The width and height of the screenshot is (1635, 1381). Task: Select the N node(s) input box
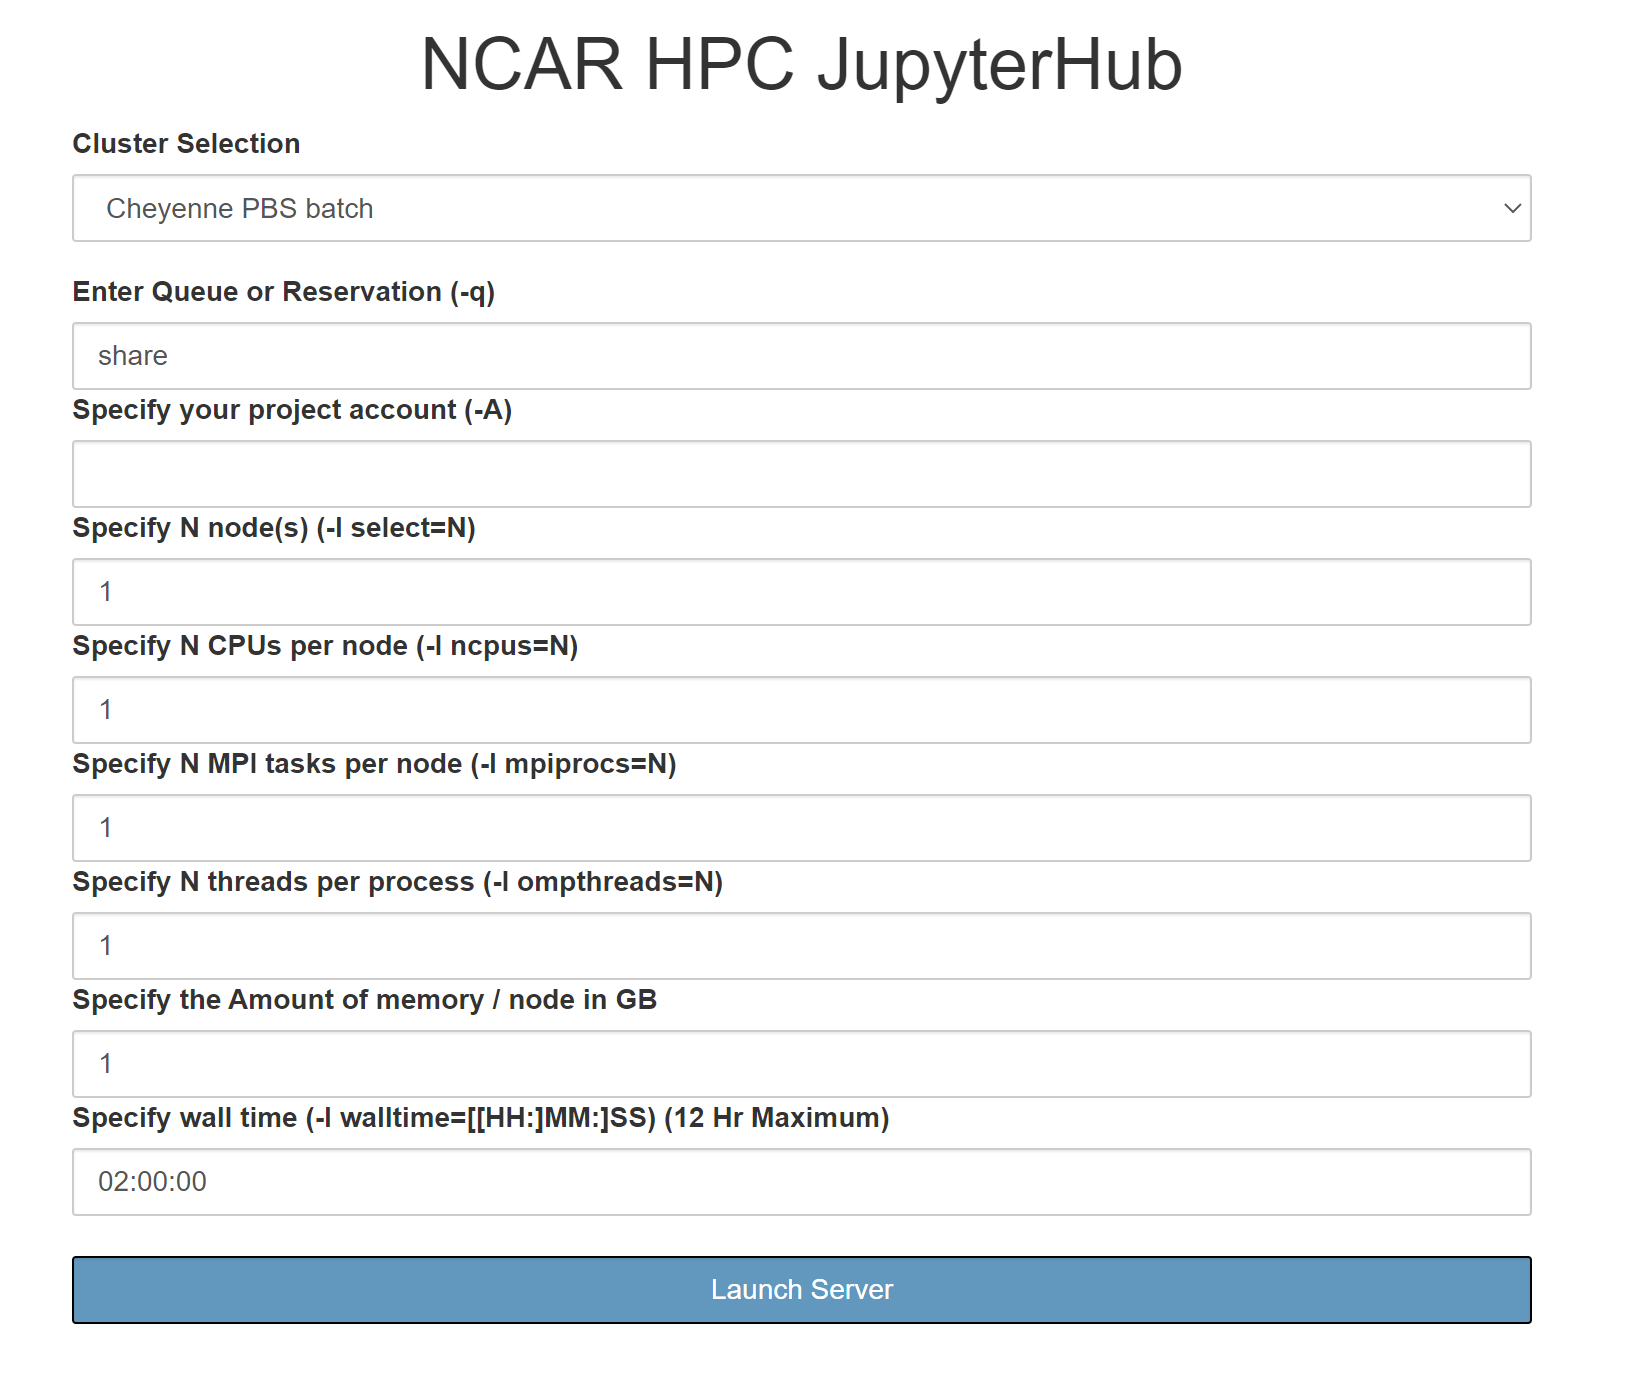coord(800,592)
